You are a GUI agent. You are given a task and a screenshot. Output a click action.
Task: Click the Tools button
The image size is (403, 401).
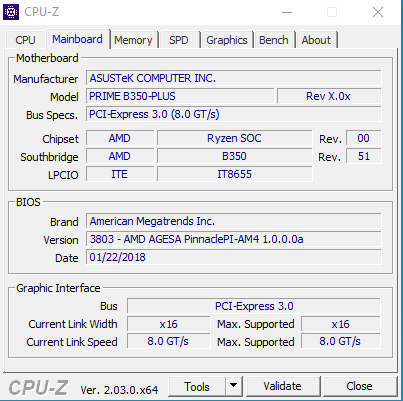point(197,387)
